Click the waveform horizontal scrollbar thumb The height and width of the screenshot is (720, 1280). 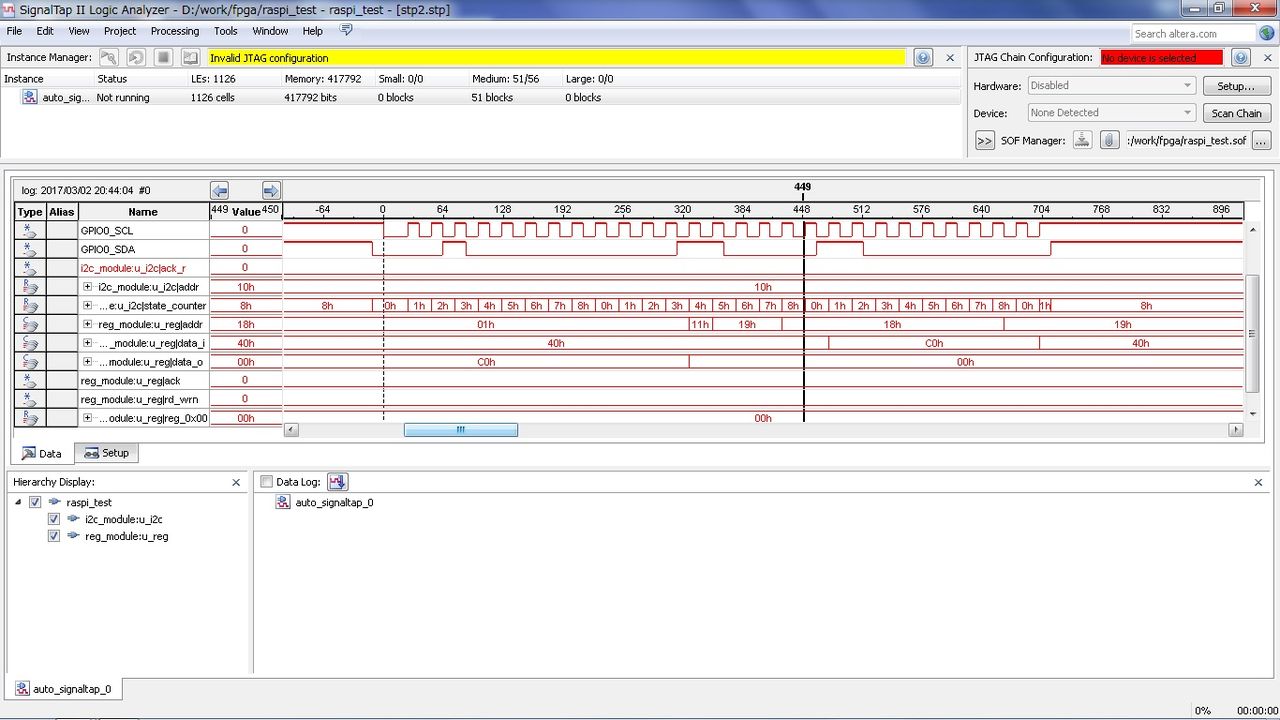pyautogui.click(x=460, y=430)
